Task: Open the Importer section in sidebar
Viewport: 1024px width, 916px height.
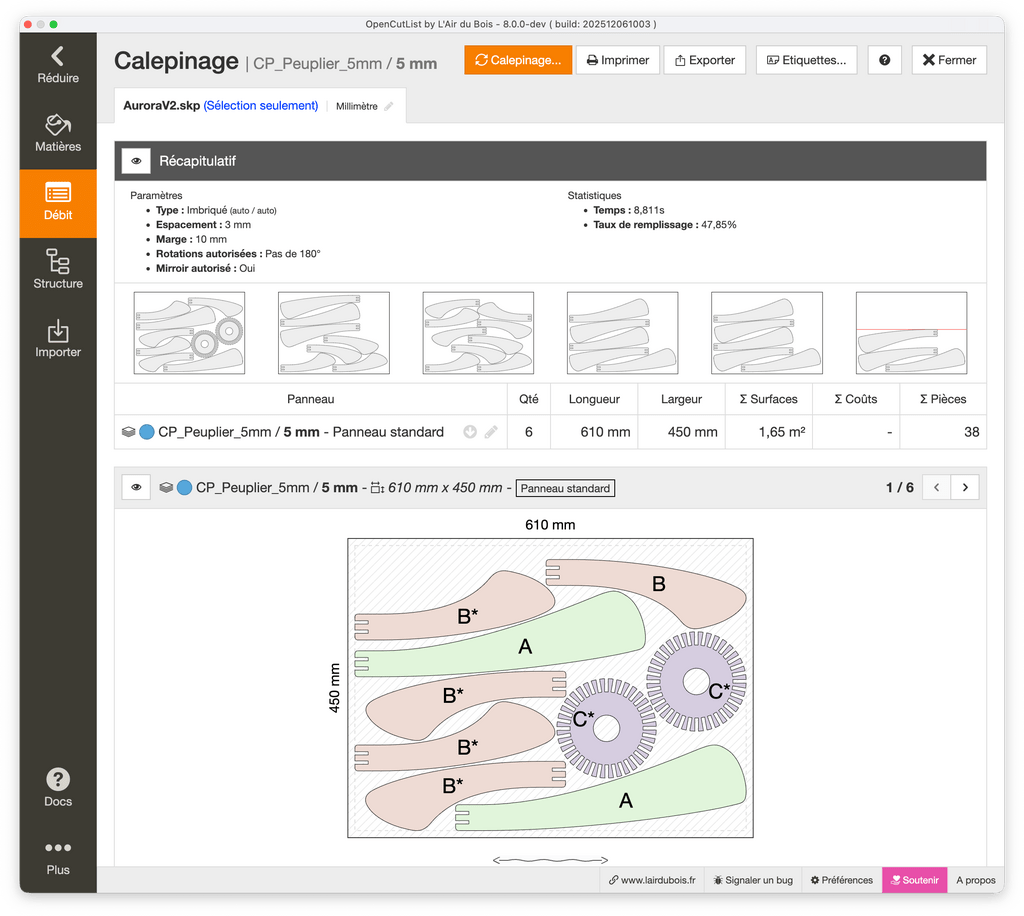Action: click(x=58, y=339)
